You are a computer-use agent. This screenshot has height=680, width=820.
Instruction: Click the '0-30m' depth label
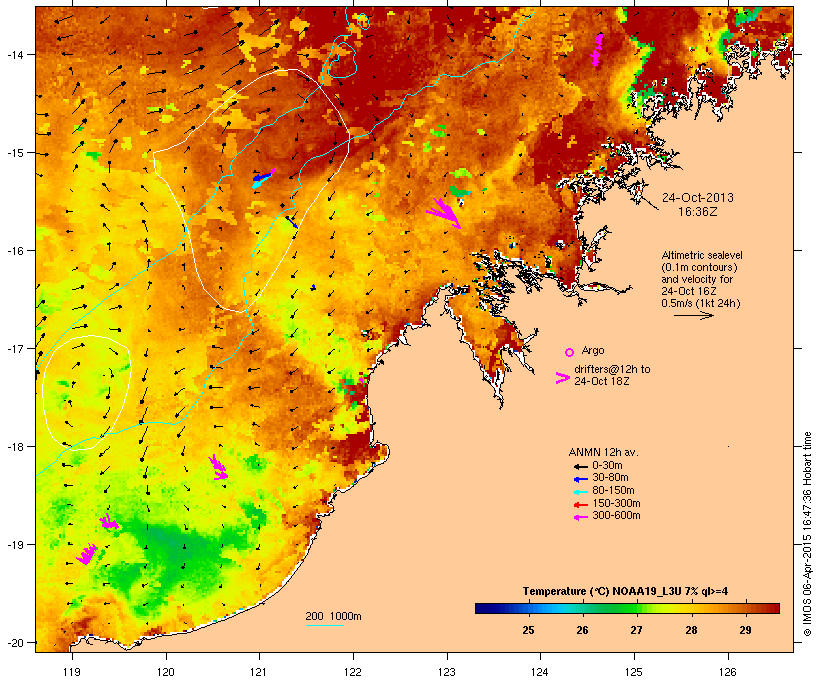tap(607, 466)
